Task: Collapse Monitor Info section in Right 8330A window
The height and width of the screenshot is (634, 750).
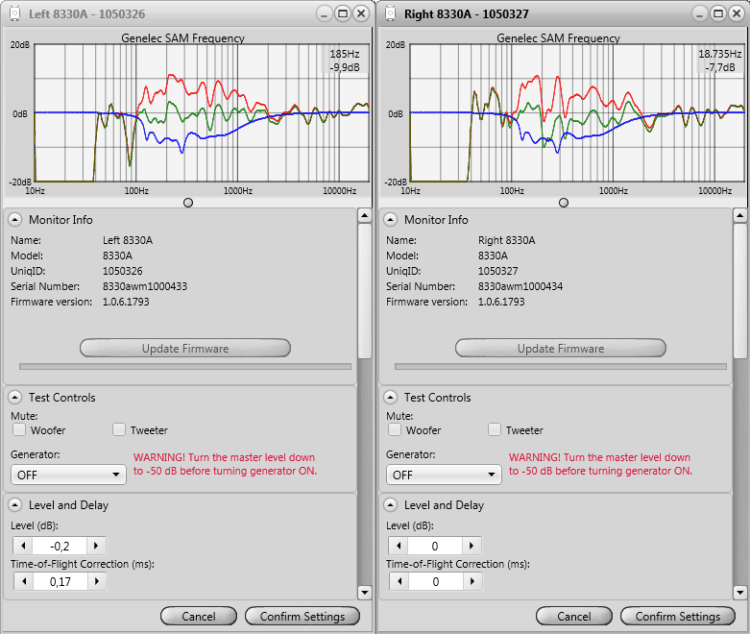Action: pos(391,220)
